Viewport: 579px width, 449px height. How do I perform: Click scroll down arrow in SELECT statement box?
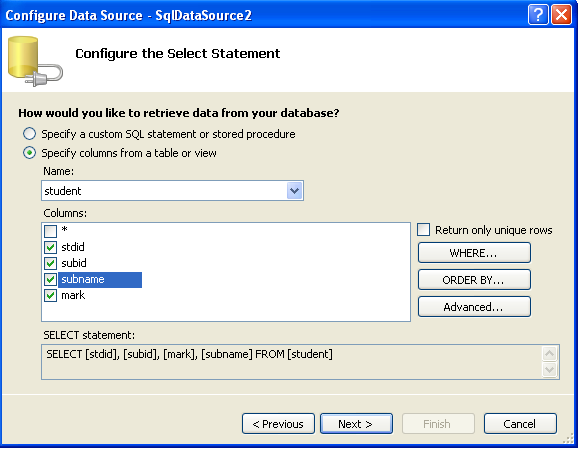(x=549, y=370)
